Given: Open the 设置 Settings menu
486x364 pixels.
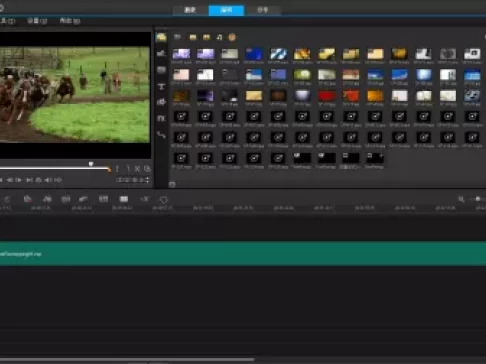Looking at the screenshot, I should 37,21.
